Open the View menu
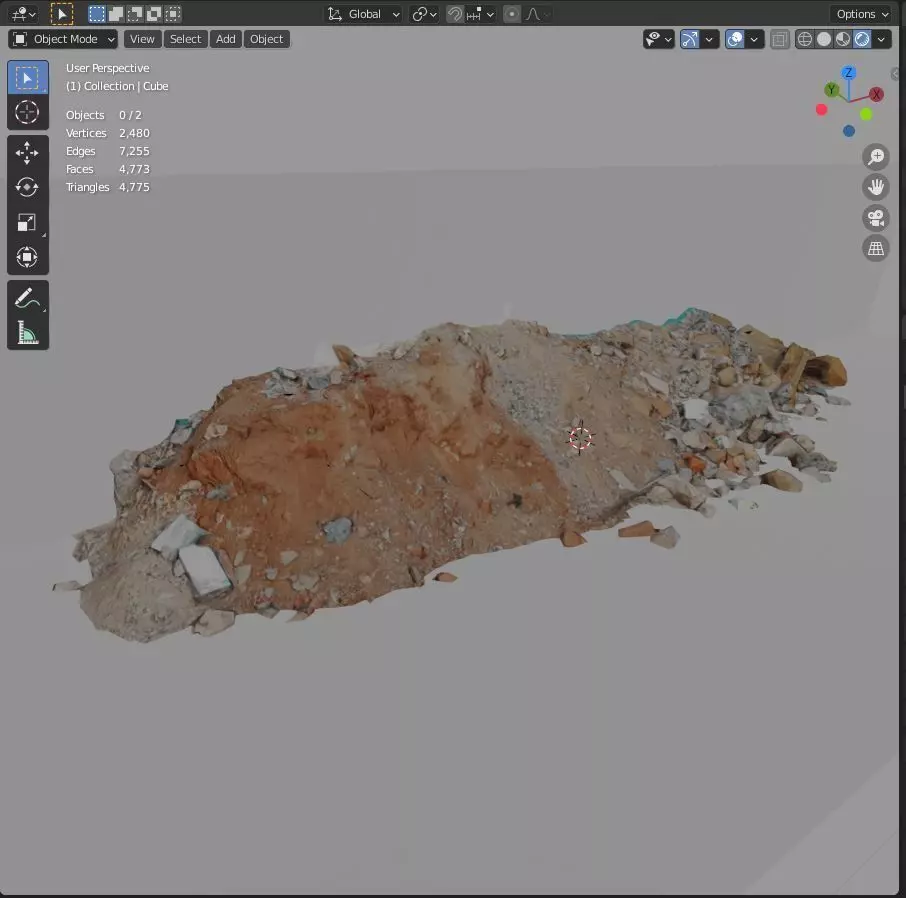The image size is (906, 898). (142, 39)
